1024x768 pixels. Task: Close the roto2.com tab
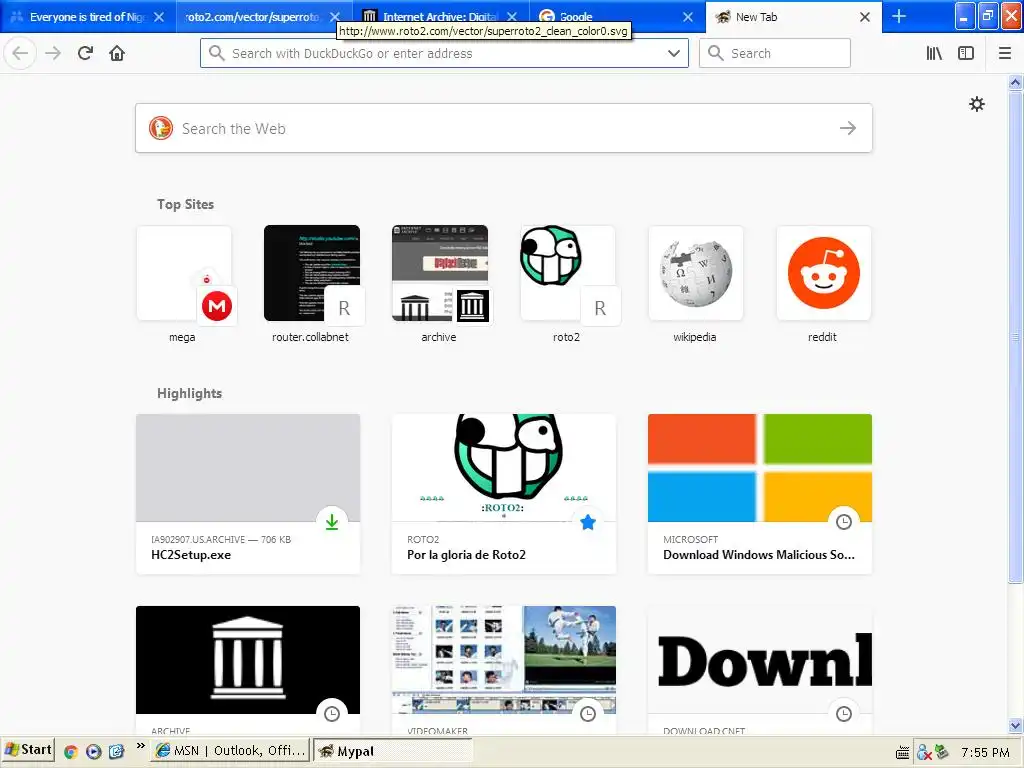coord(334,17)
